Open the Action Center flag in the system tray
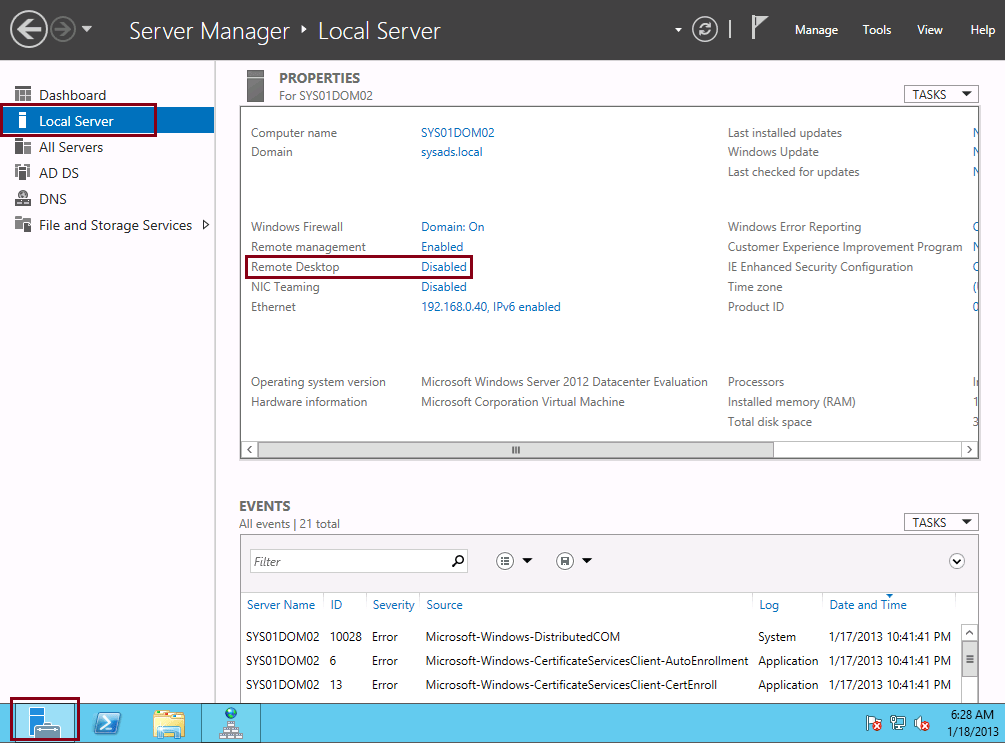Image resolution: width=1005 pixels, height=743 pixels. [873, 724]
